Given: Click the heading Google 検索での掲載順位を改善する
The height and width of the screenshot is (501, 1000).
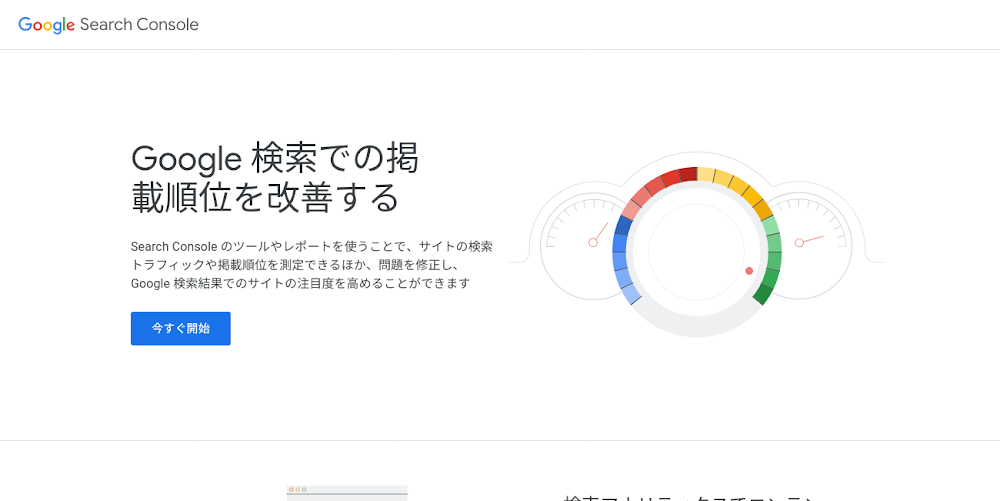Looking at the screenshot, I should coord(275,177).
